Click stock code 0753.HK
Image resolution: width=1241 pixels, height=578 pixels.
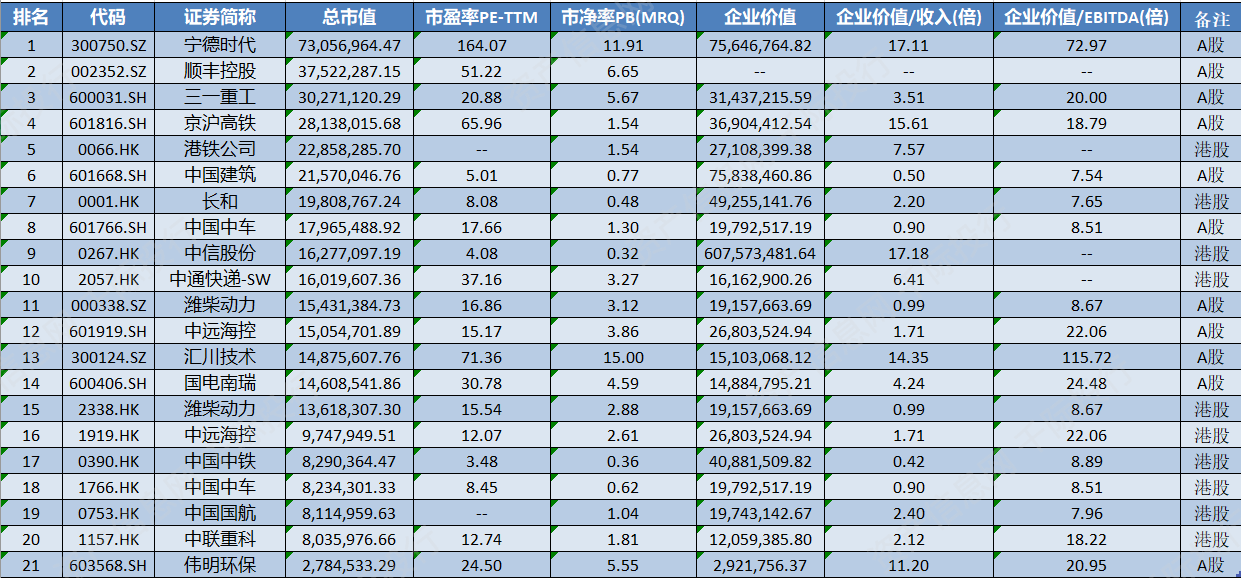click(109, 513)
